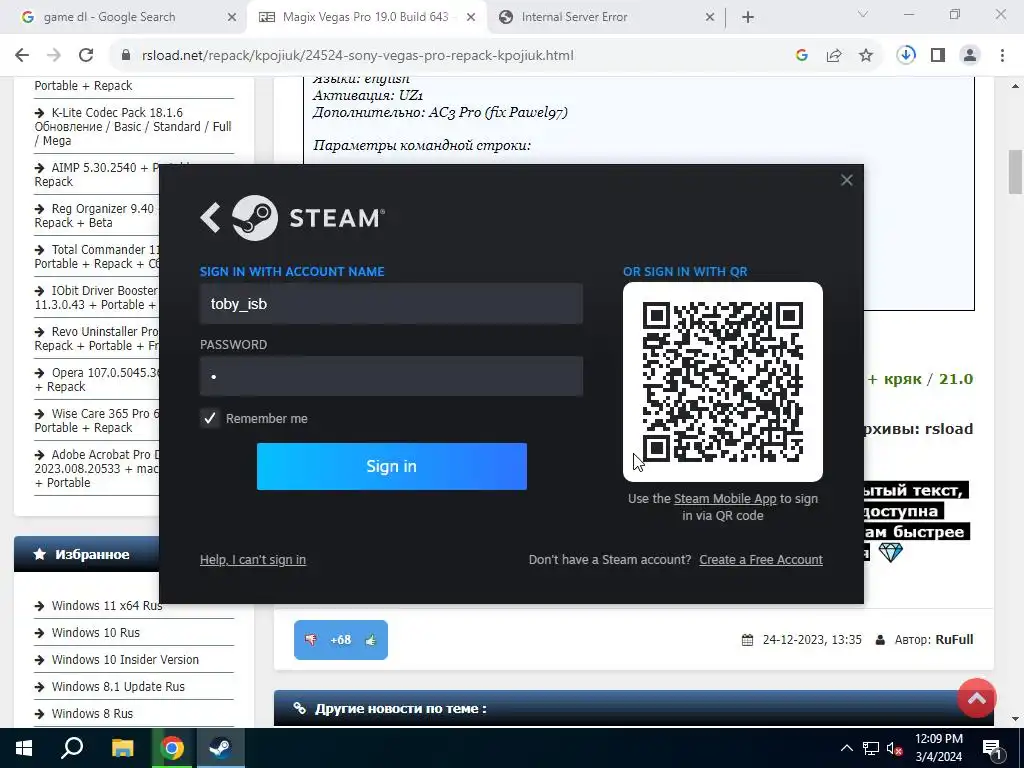This screenshot has width=1024, height=768.
Task: Open the Chrome downloads icon
Action: (x=906, y=56)
